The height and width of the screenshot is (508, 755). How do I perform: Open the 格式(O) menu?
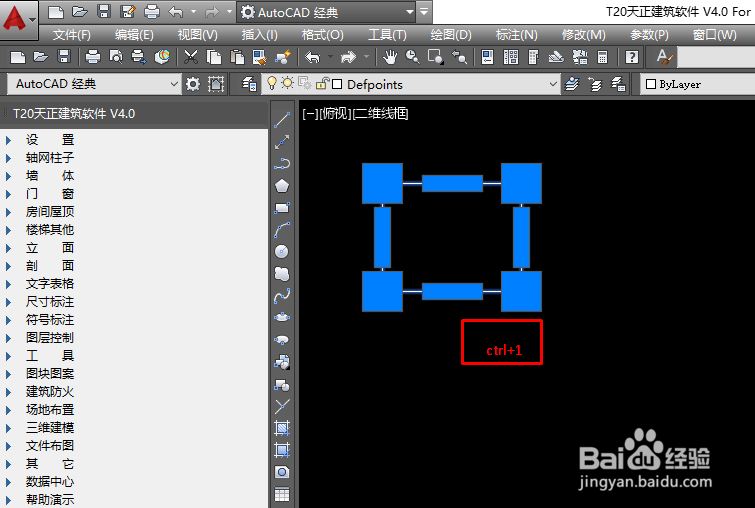click(323, 35)
